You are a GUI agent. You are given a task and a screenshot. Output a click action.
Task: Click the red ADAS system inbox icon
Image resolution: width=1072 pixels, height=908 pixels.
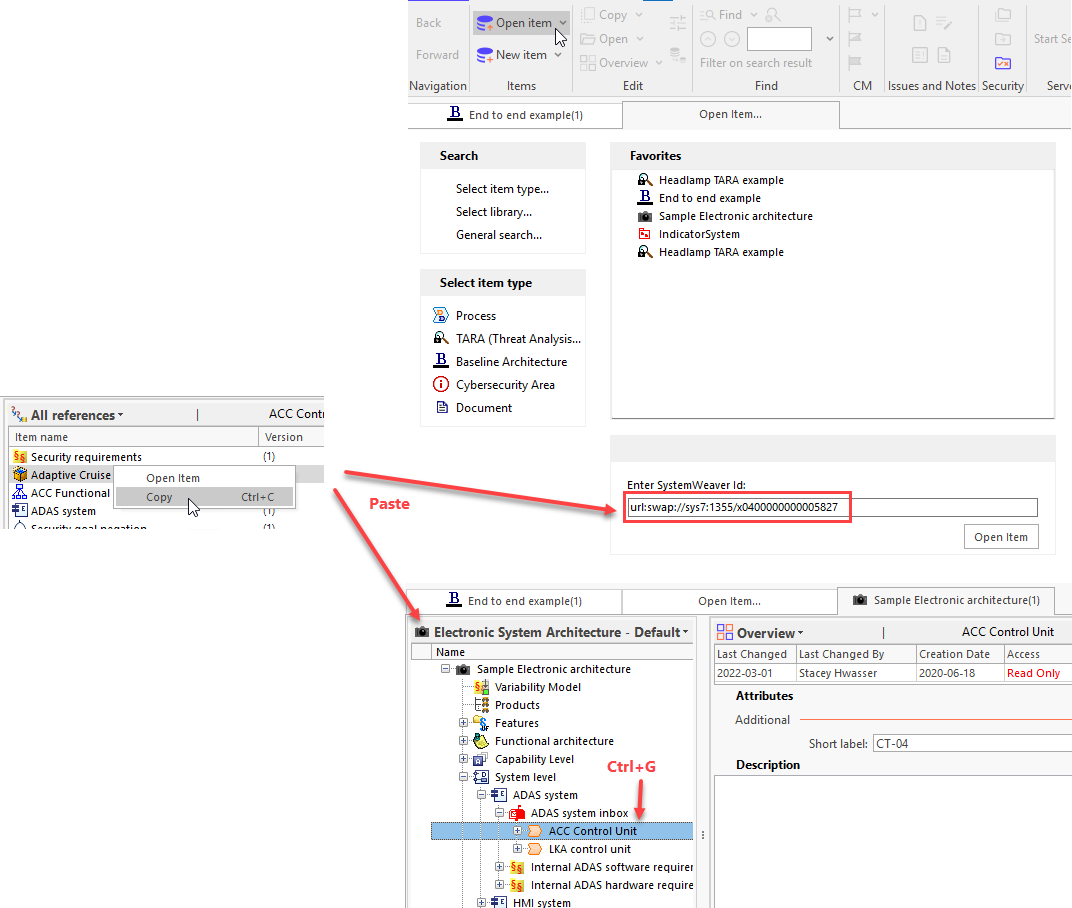pyautogui.click(x=517, y=812)
